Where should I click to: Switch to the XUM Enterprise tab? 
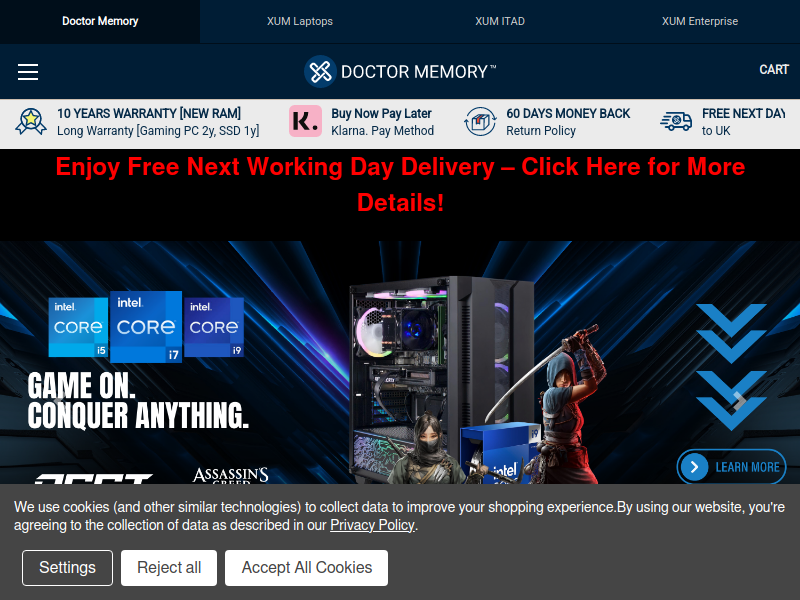(700, 21)
